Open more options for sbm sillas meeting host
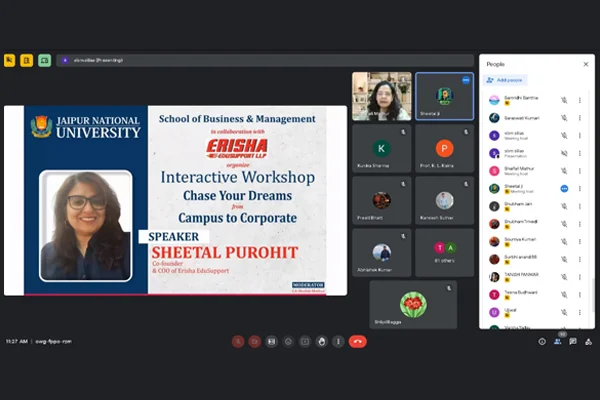 pyautogui.click(x=580, y=136)
